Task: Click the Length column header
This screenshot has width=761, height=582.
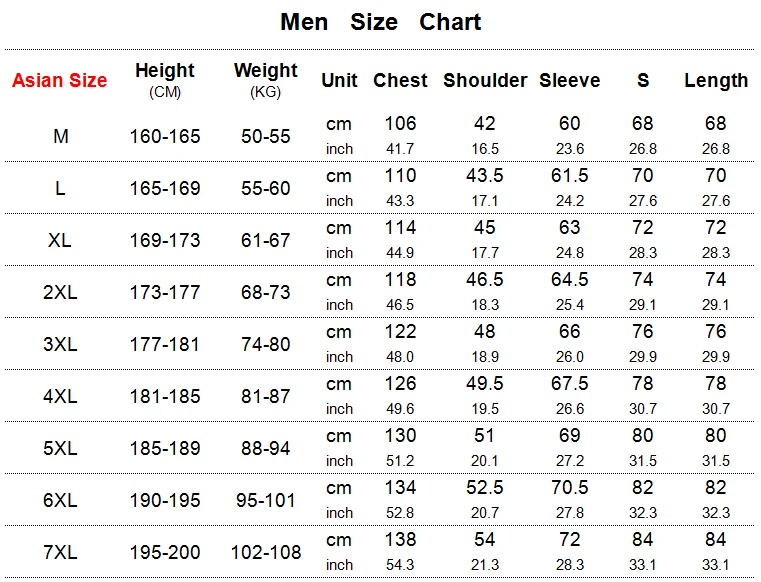Action: click(x=716, y=81)
